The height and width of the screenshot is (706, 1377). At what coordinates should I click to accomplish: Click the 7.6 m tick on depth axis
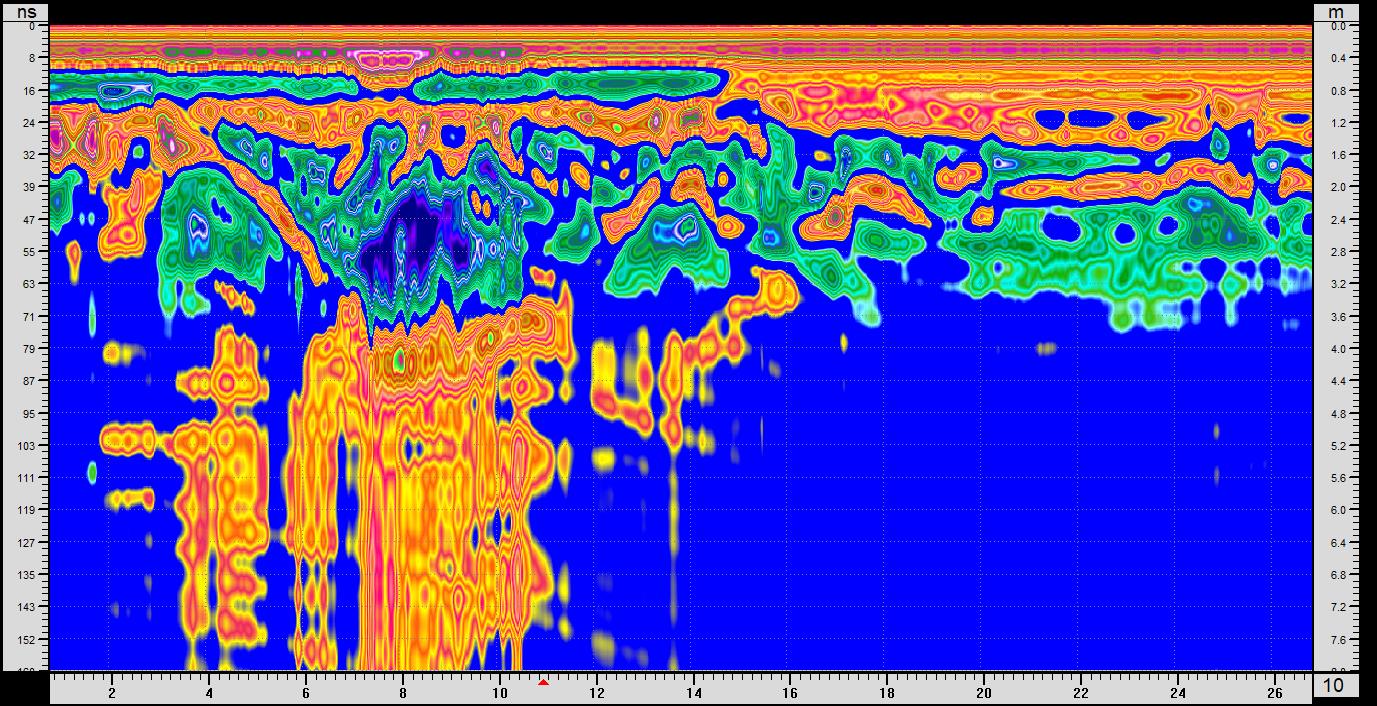point(1337,639)
